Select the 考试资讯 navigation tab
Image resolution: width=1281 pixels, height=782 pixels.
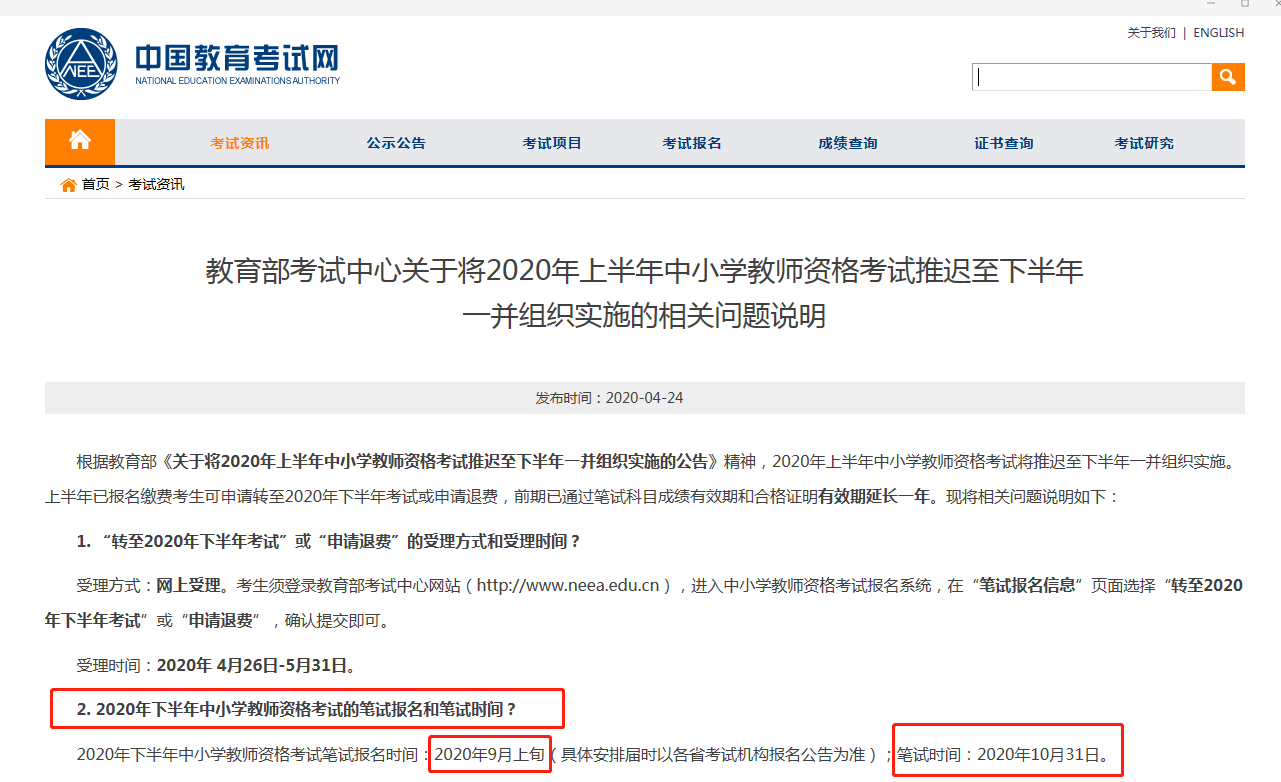239,143
